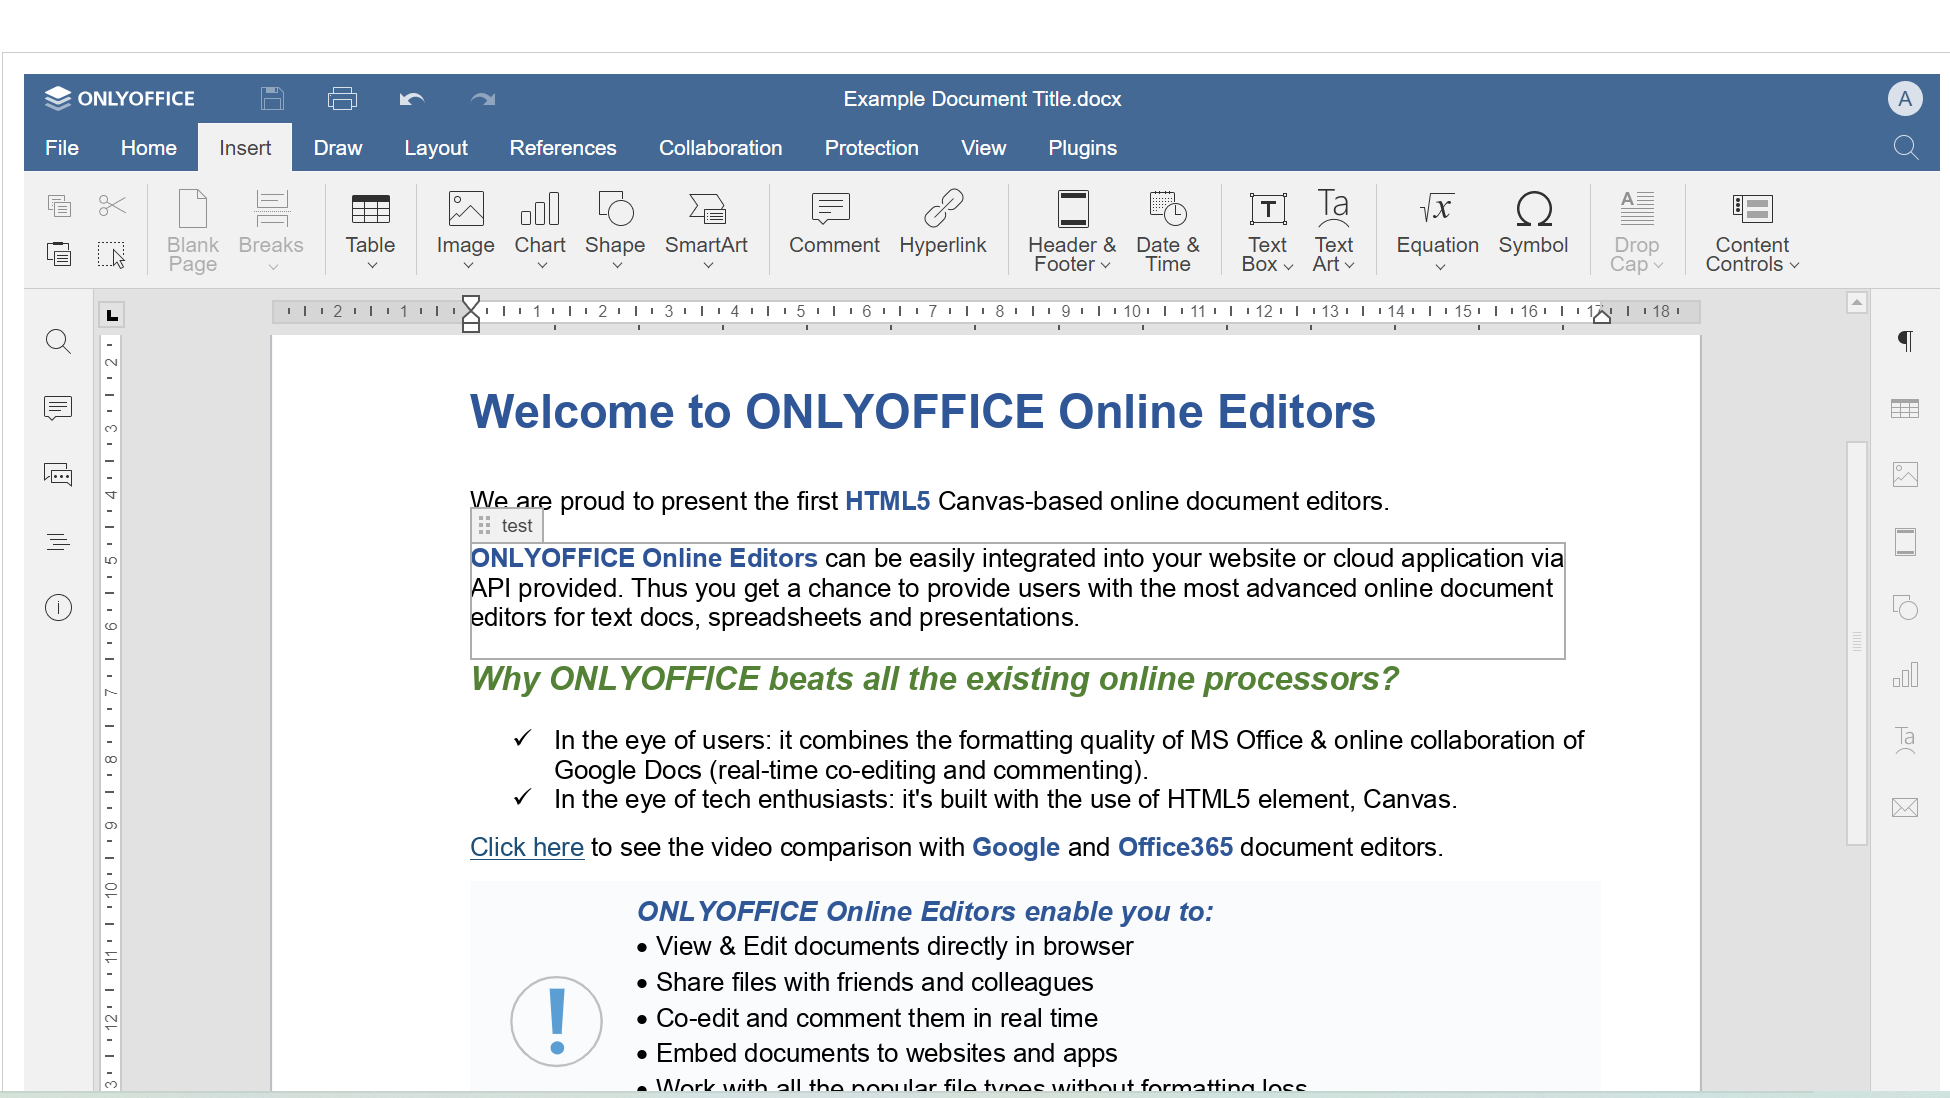Open the Chart dropdown
Image resolution: width=1950 pixels, height=1098 pixels.
[540, 231]
